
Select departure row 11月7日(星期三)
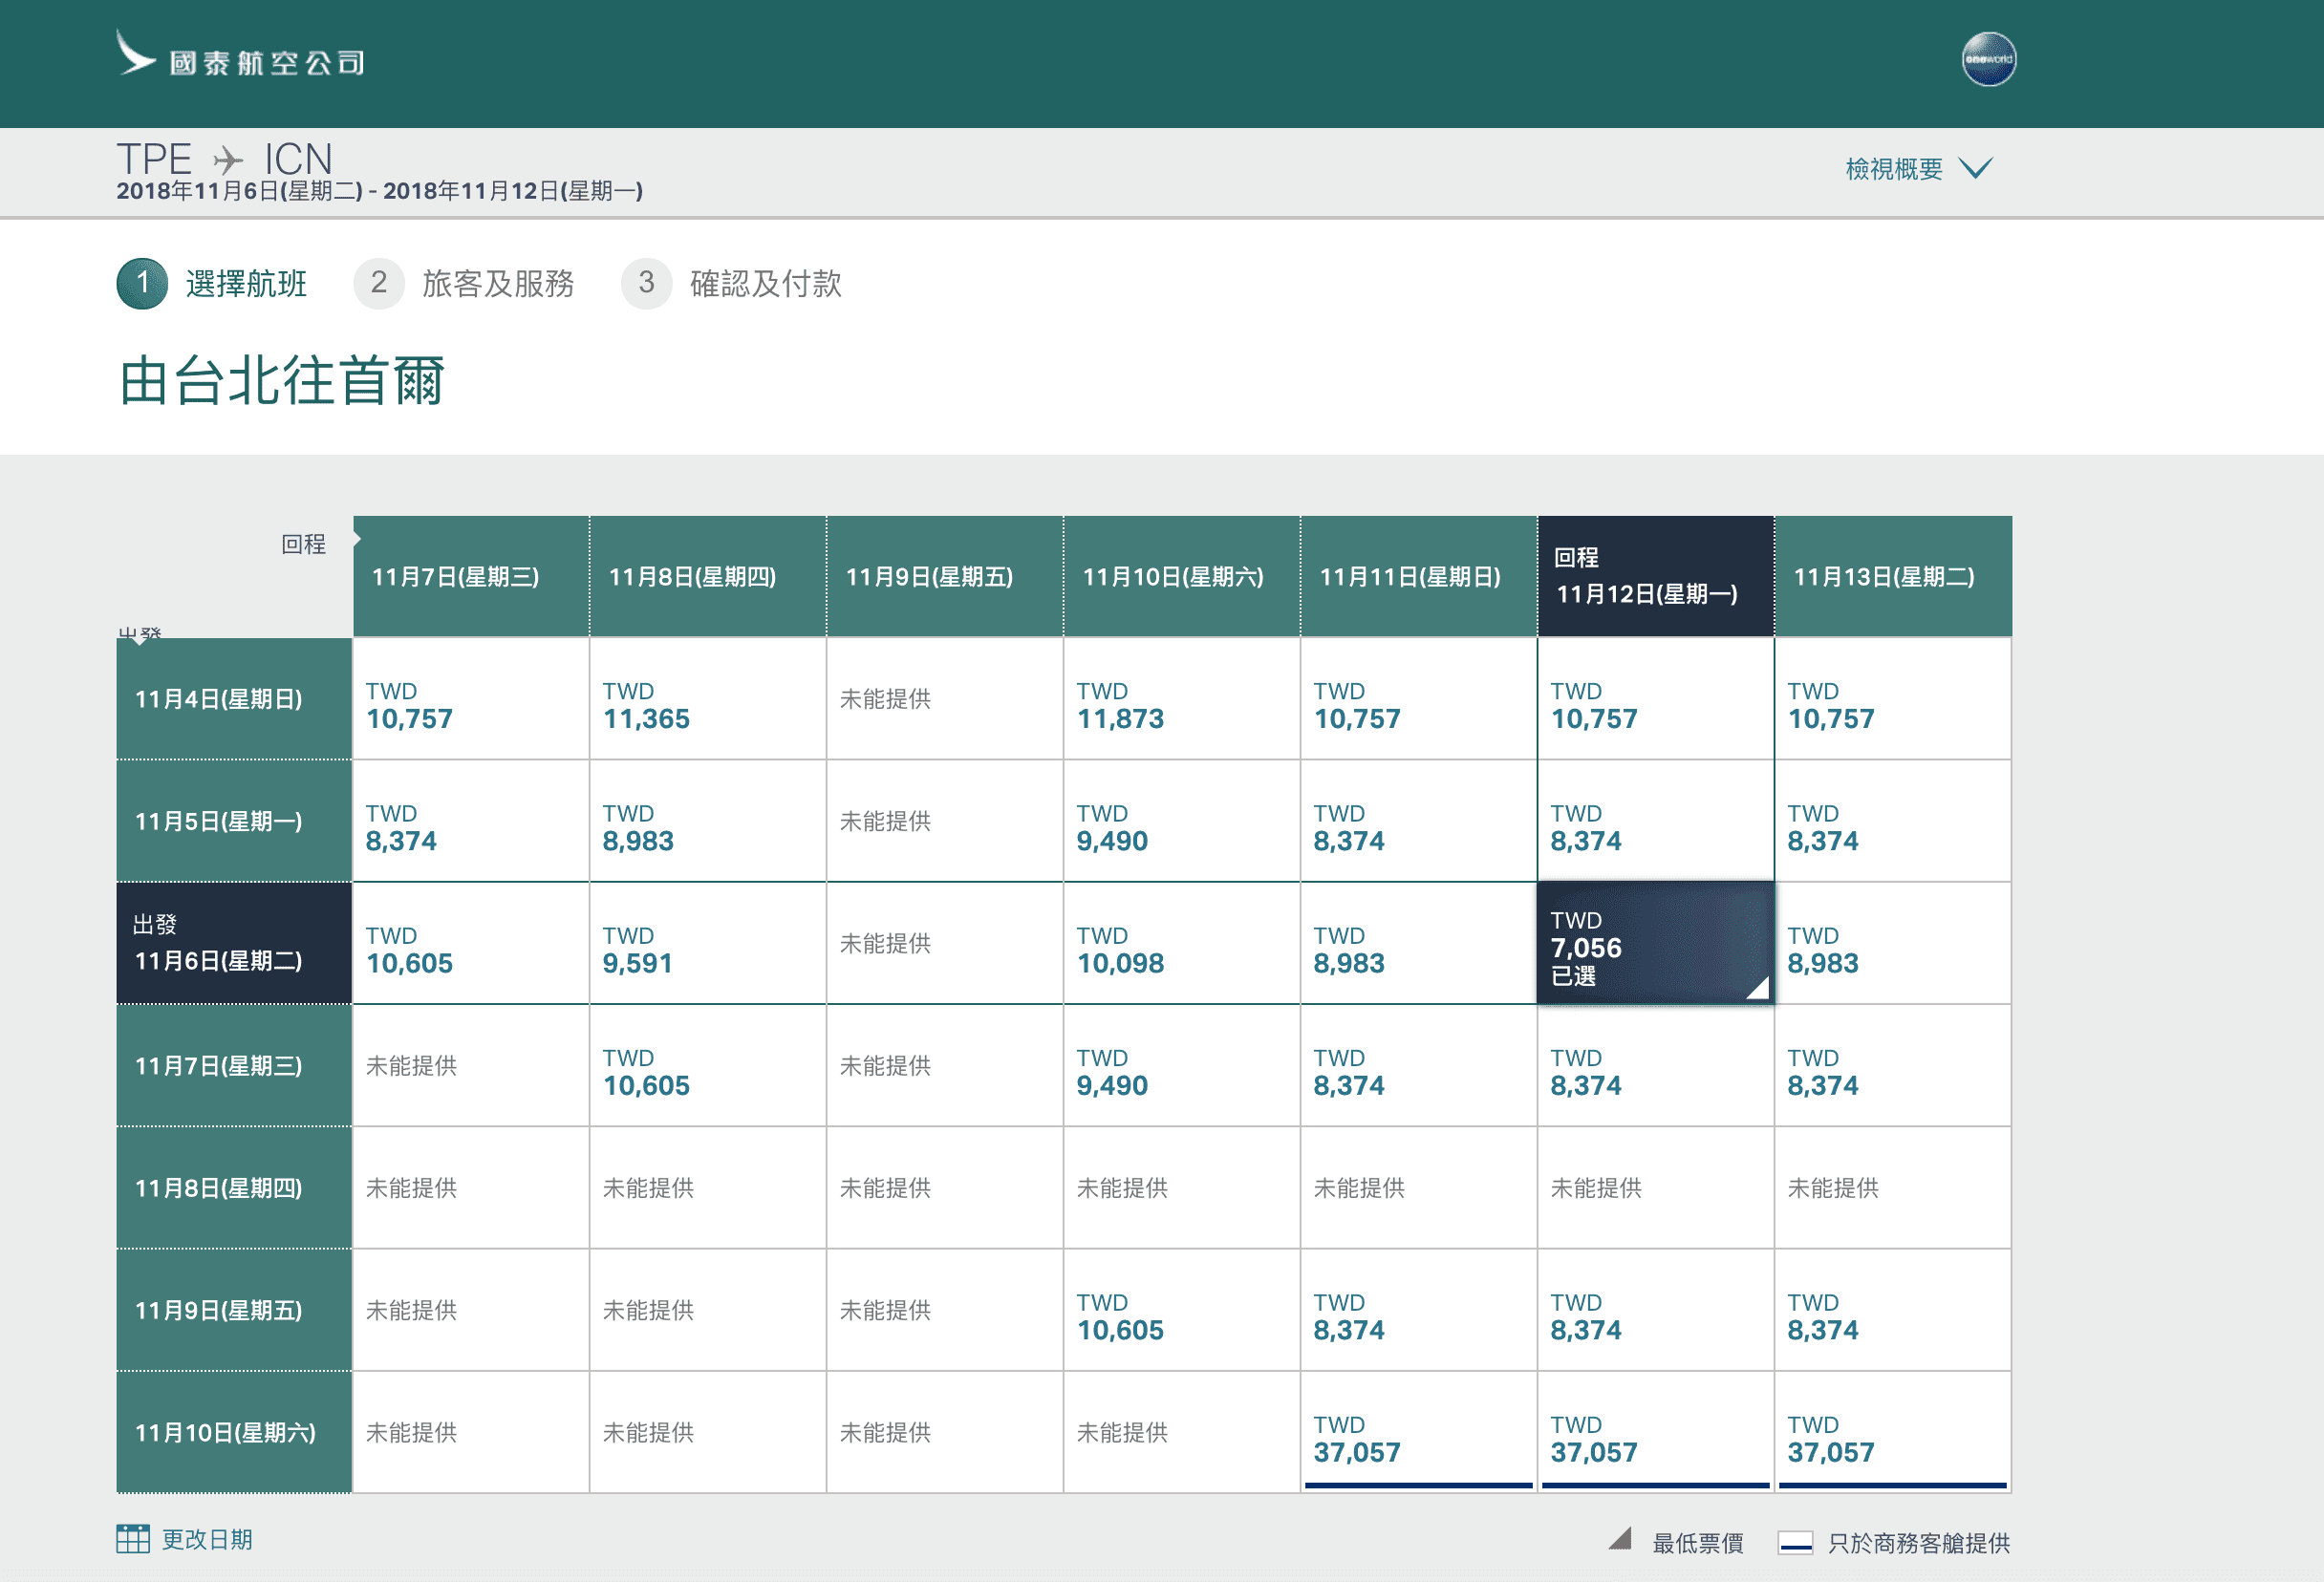[x=234, y=1066]
